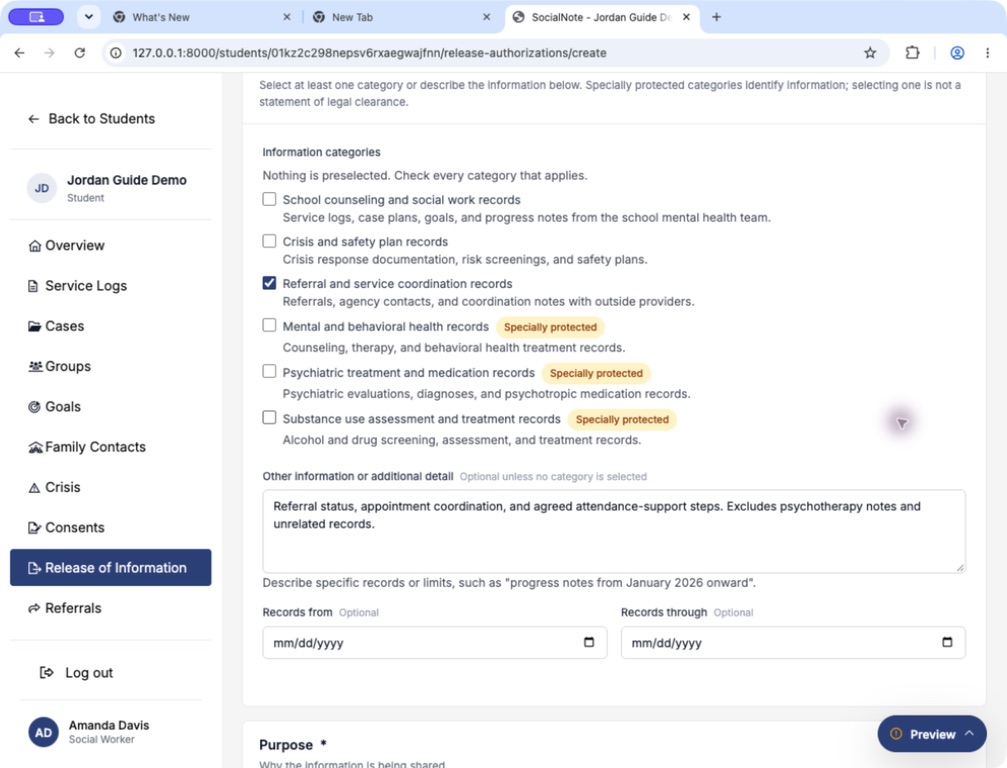Click the Preview button
Image resolution: width=1007 pixels, height=768 pixels.
932,734
